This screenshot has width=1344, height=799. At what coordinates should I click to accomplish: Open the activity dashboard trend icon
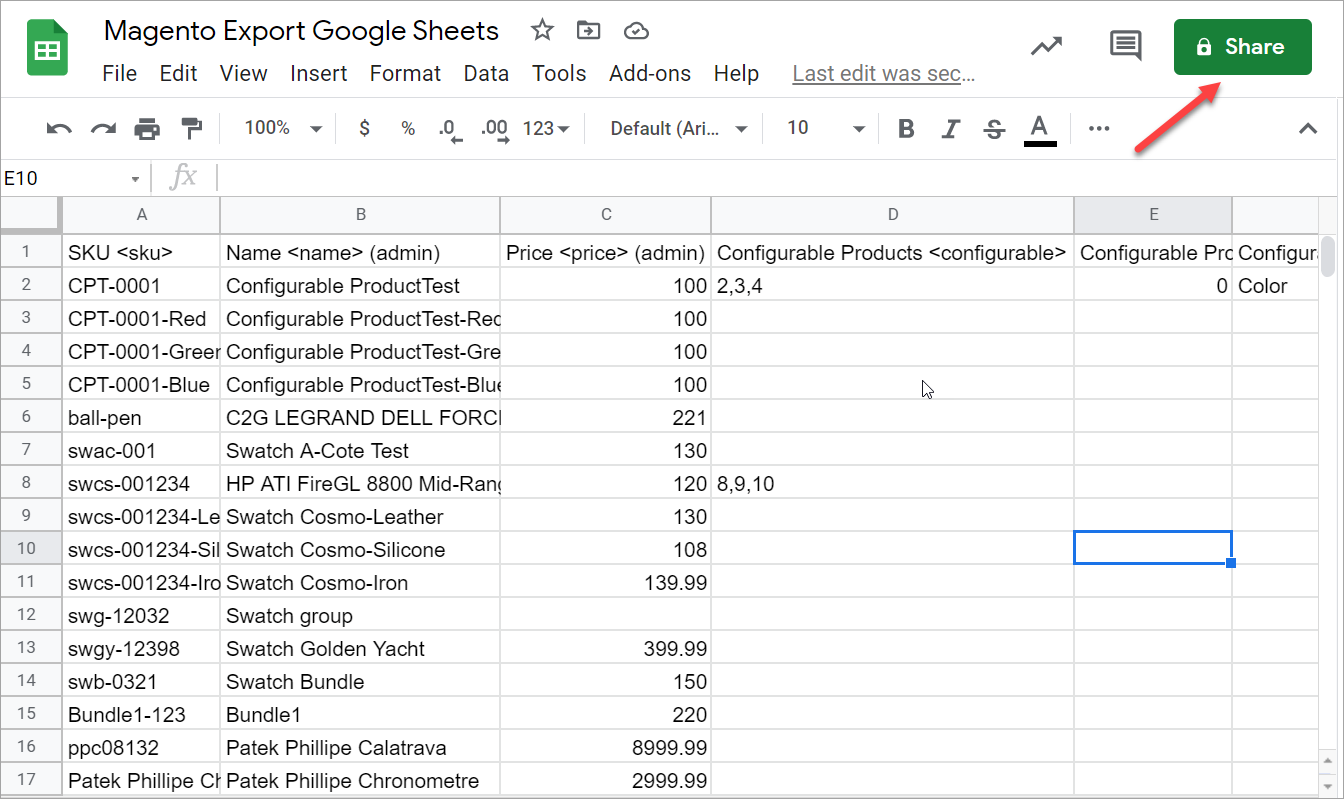tap(1047, 46)
